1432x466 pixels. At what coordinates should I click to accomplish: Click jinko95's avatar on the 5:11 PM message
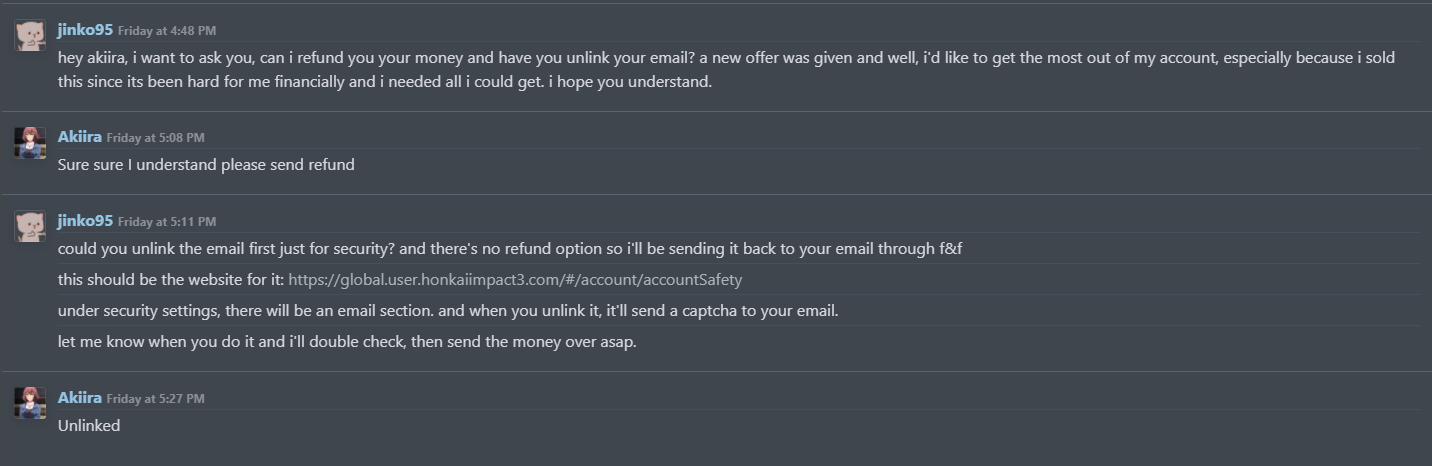point(30,226)
